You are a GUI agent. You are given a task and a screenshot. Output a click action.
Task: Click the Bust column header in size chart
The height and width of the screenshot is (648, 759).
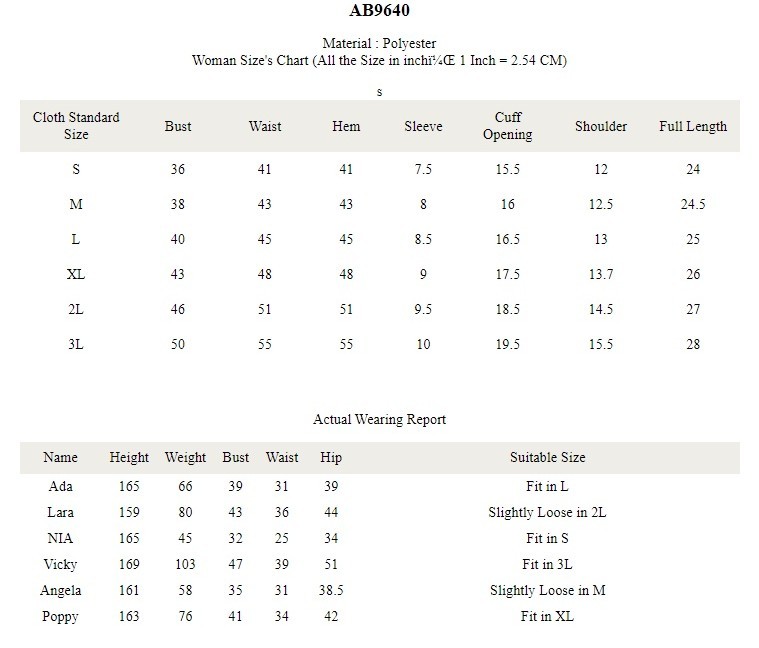click(x=178, y=126)
